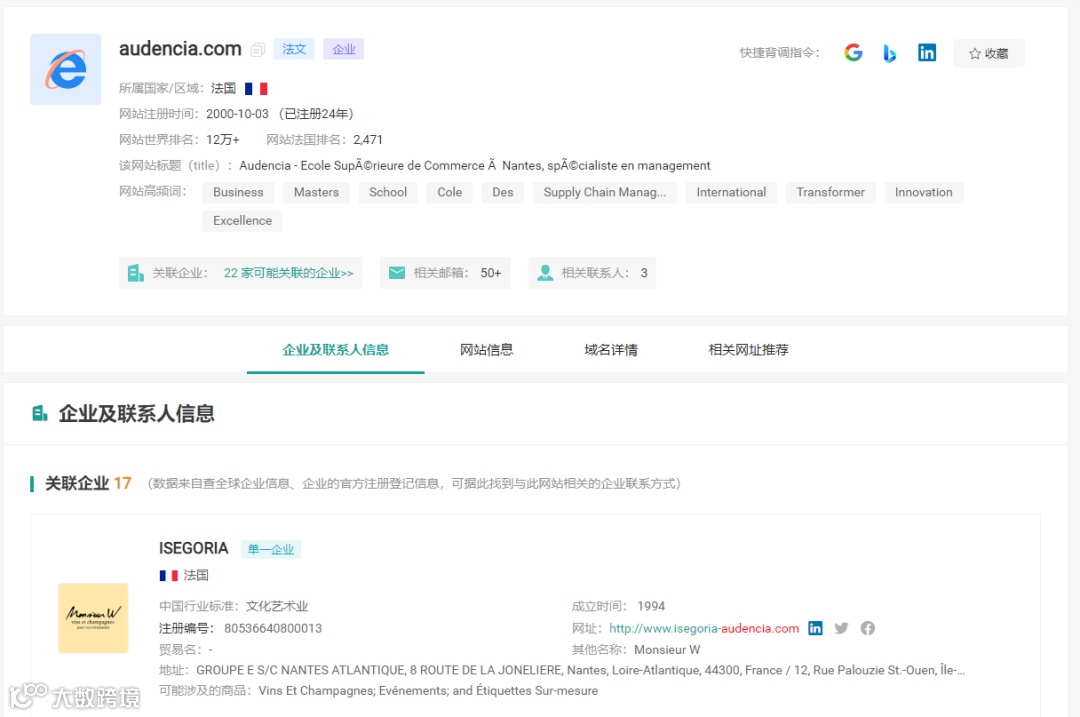Click the 法文 language tag
Screen dimensions: 1080x717
tap(294, 49)
